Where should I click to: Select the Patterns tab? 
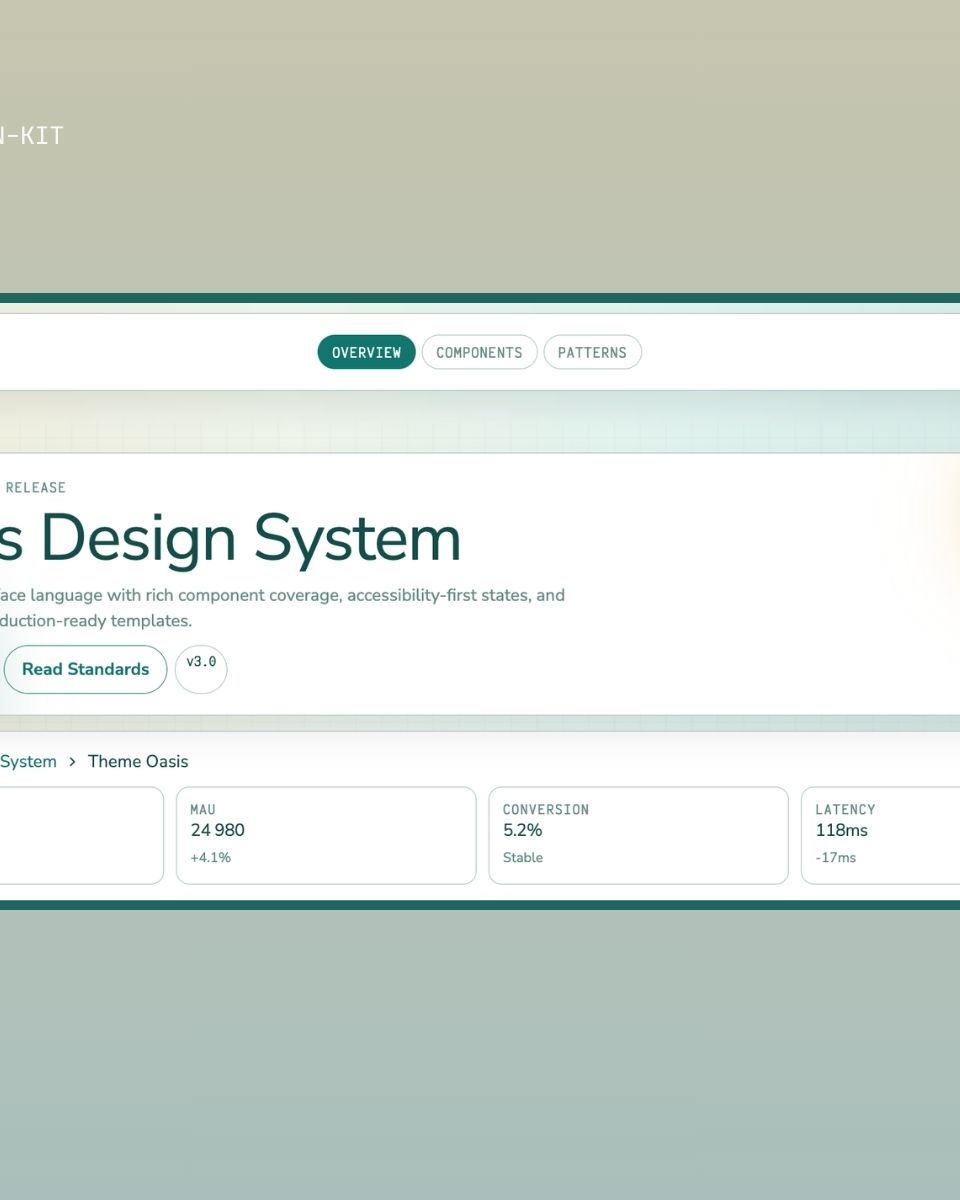click(x=592, y=352)
